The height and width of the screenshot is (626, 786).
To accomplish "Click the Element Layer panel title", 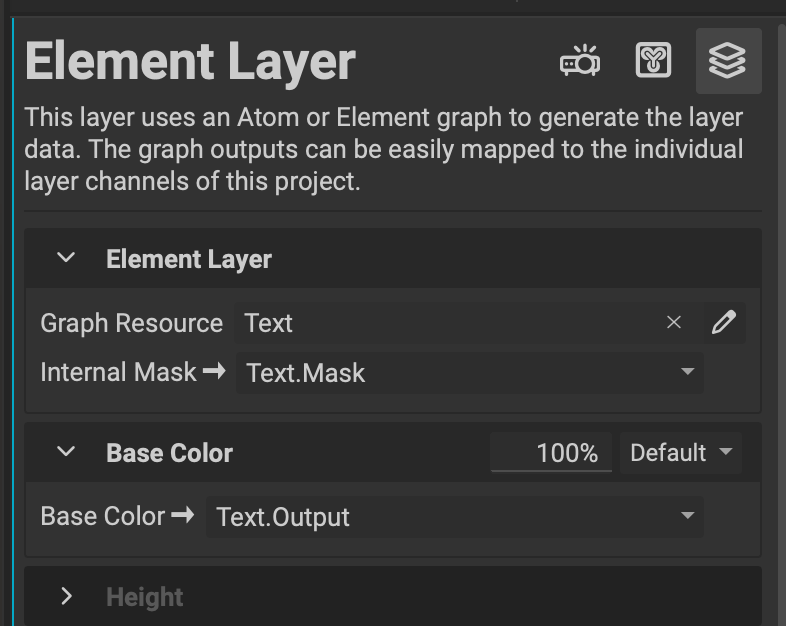I will [190, 62].
